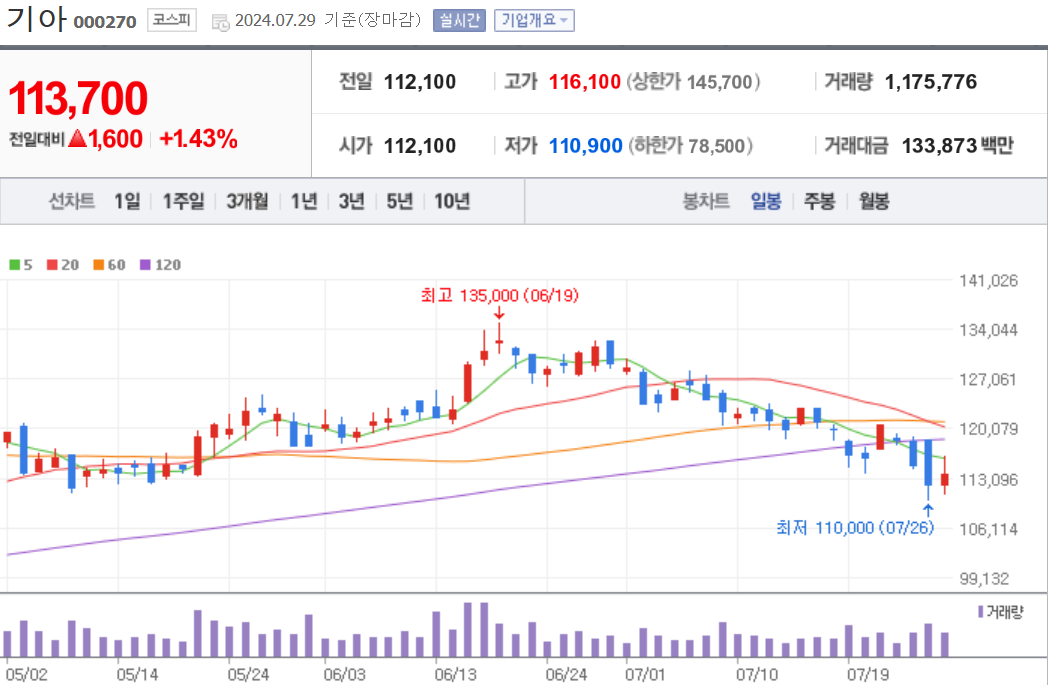
Task: Select the 1주일 line chart period
Action: coord(183,200)
